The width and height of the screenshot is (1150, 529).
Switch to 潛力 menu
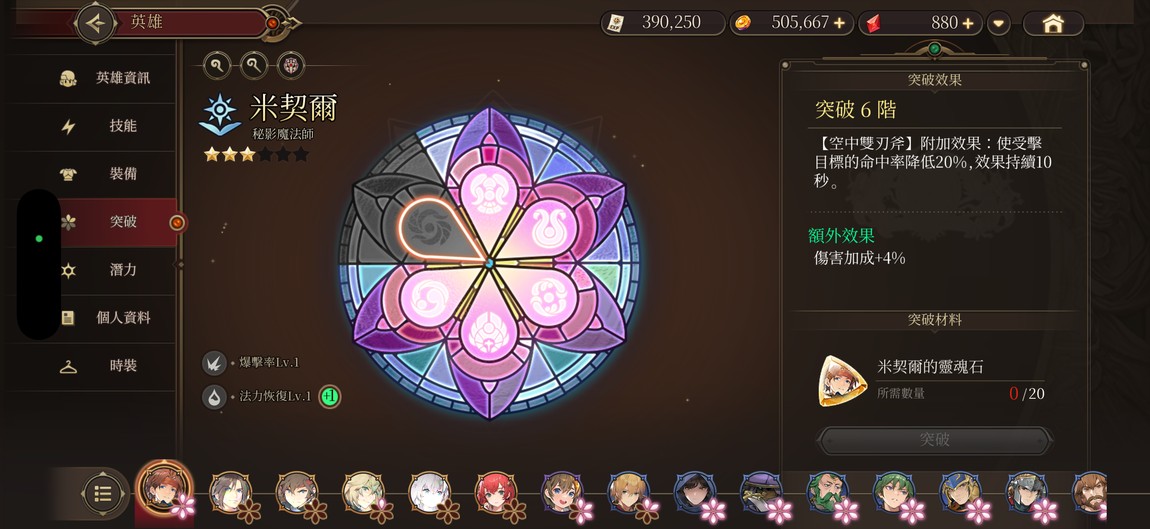116,270
